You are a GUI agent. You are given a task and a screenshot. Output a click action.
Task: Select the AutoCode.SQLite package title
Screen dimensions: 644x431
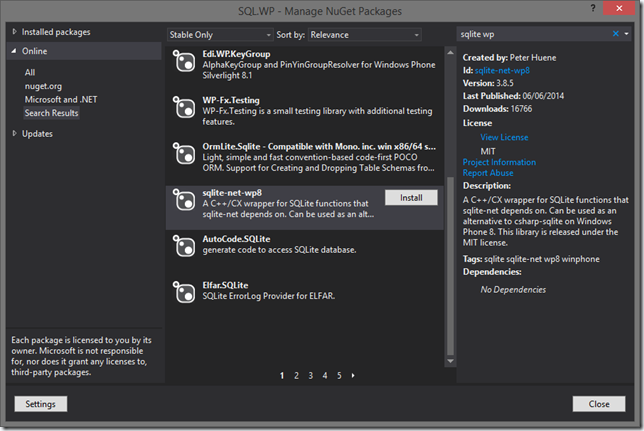pos(236,239)
